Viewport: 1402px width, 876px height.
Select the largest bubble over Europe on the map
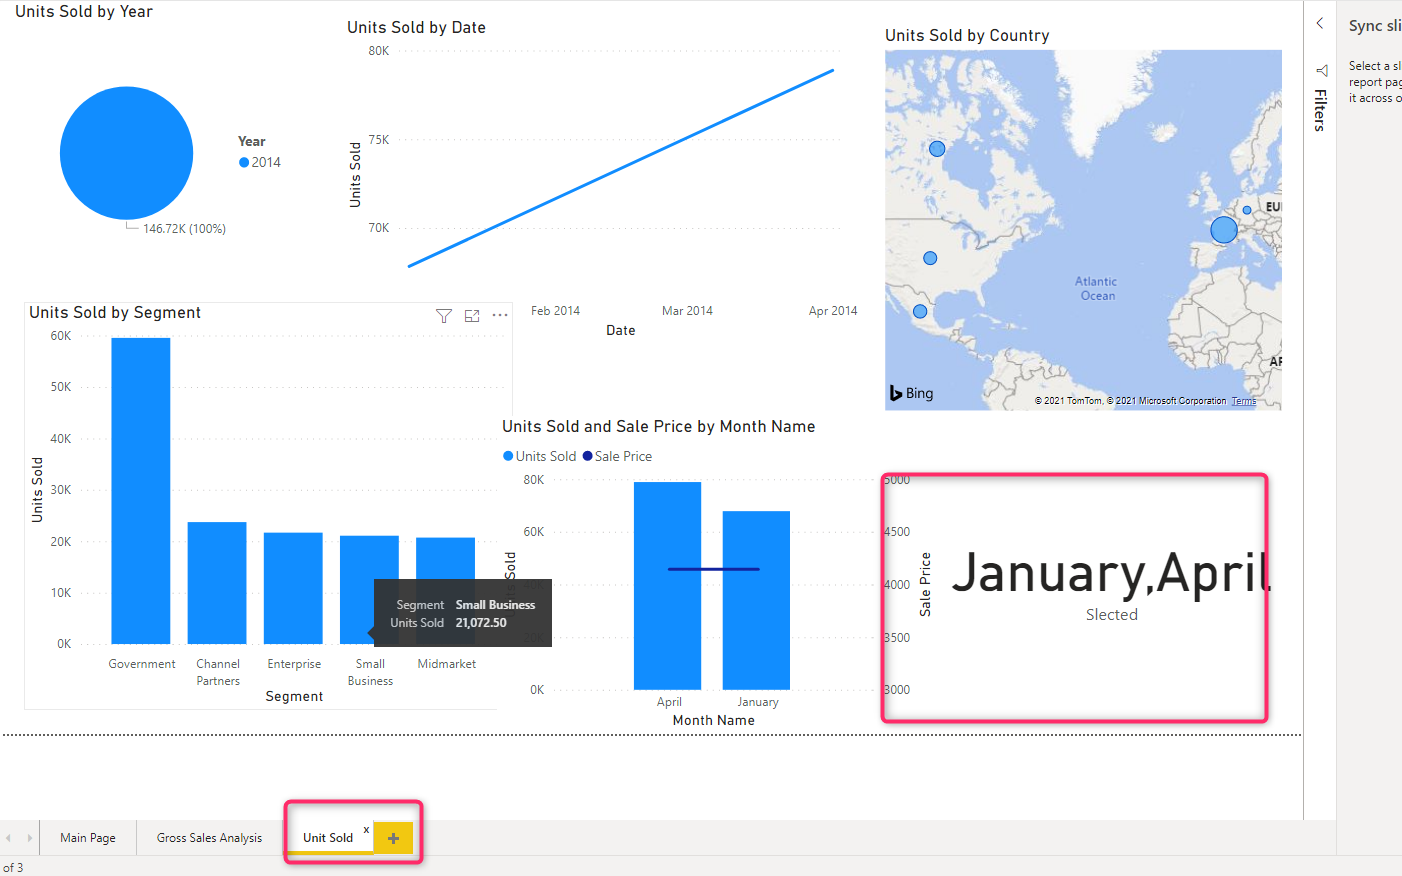tap(1223, 230)
